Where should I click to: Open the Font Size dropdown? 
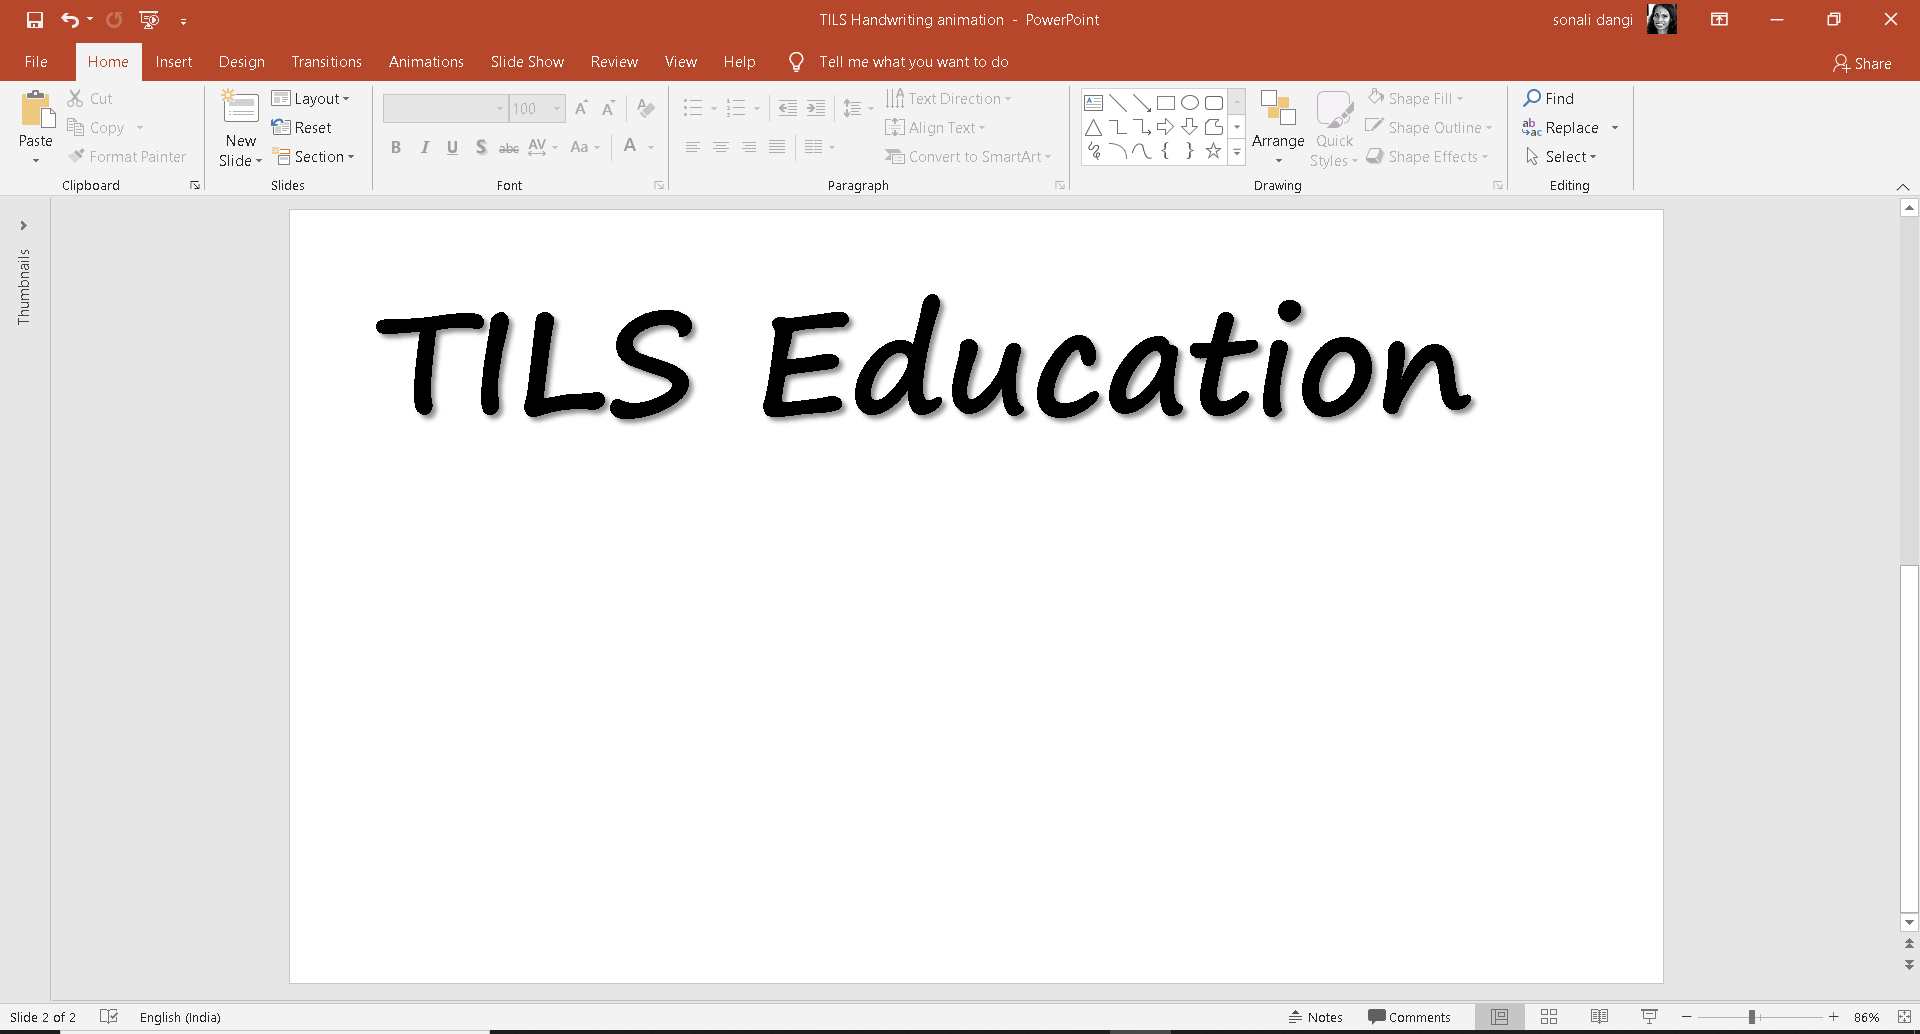coord(556,108)
